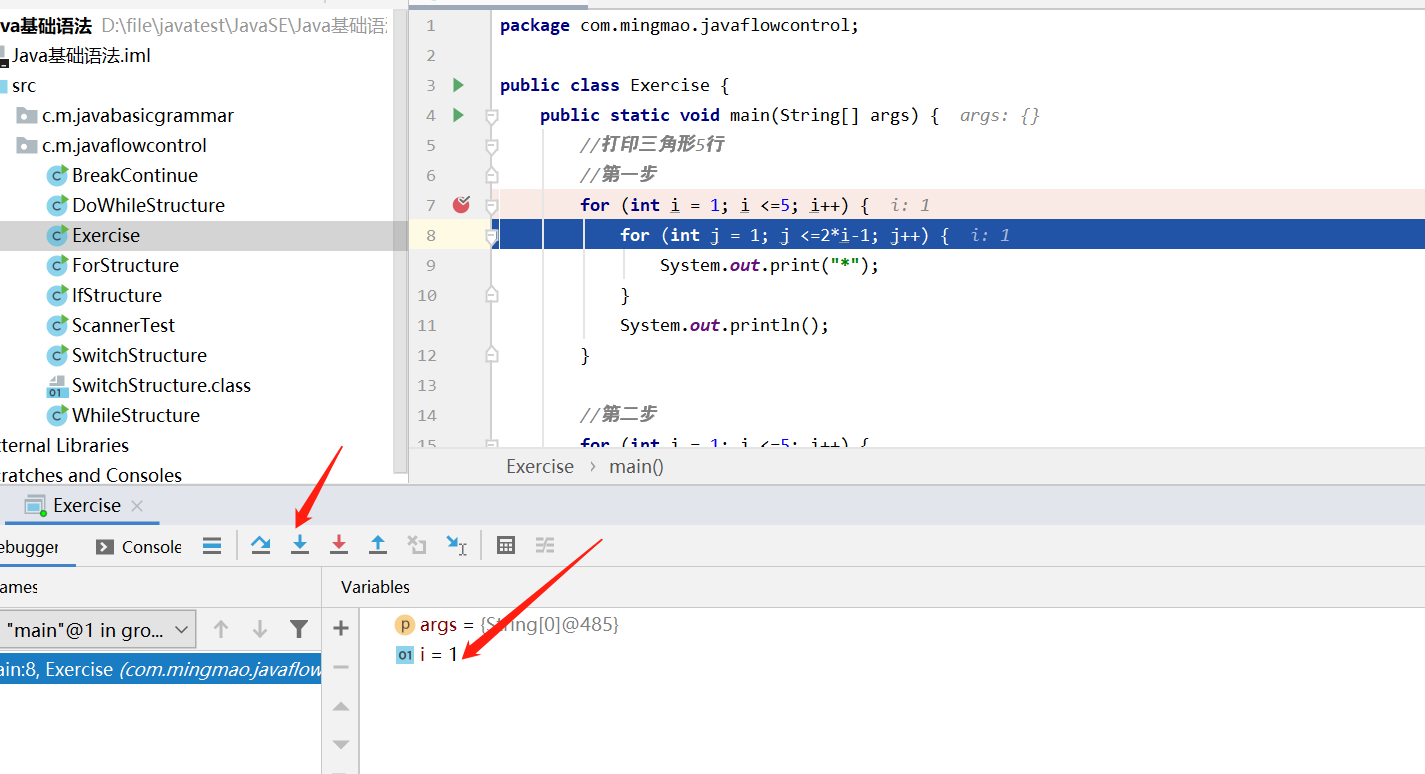Collapse the comment fold marker on line 5
The image size is (1425, 774).
(x=491, y=146)
